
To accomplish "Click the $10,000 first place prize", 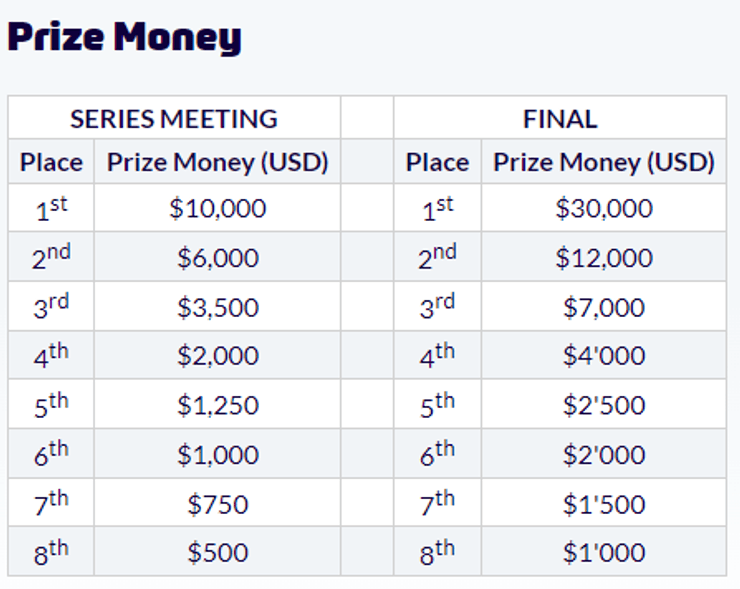I will pos(218,208).
